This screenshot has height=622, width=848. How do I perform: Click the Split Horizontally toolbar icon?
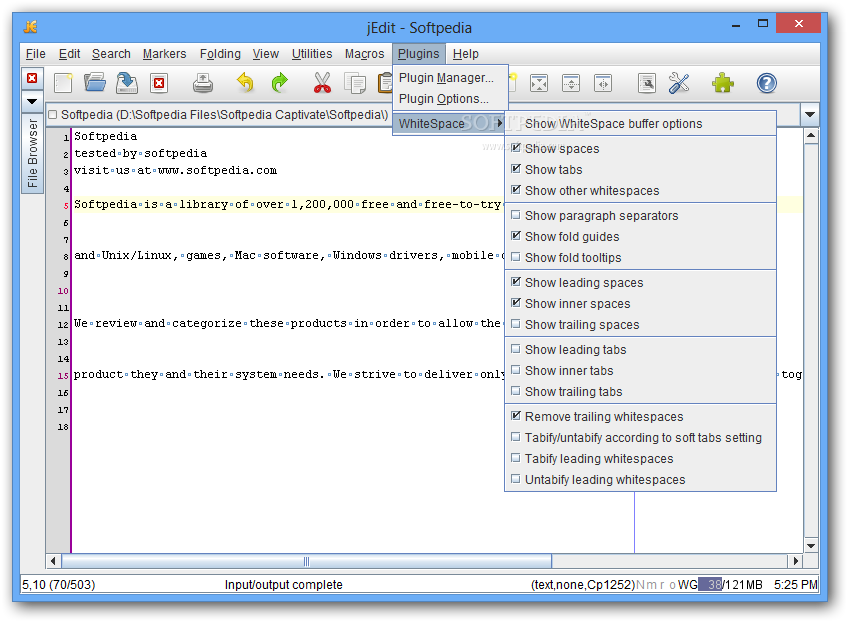tap(571, 83)
